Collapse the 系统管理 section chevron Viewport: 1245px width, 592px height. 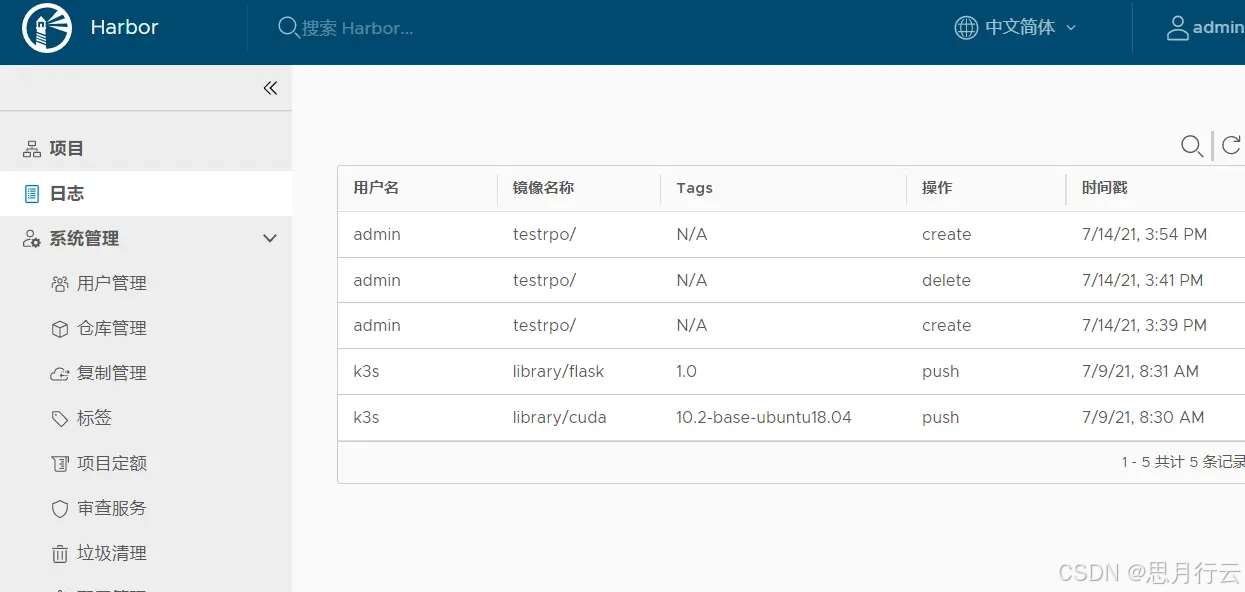coord(269,239)
